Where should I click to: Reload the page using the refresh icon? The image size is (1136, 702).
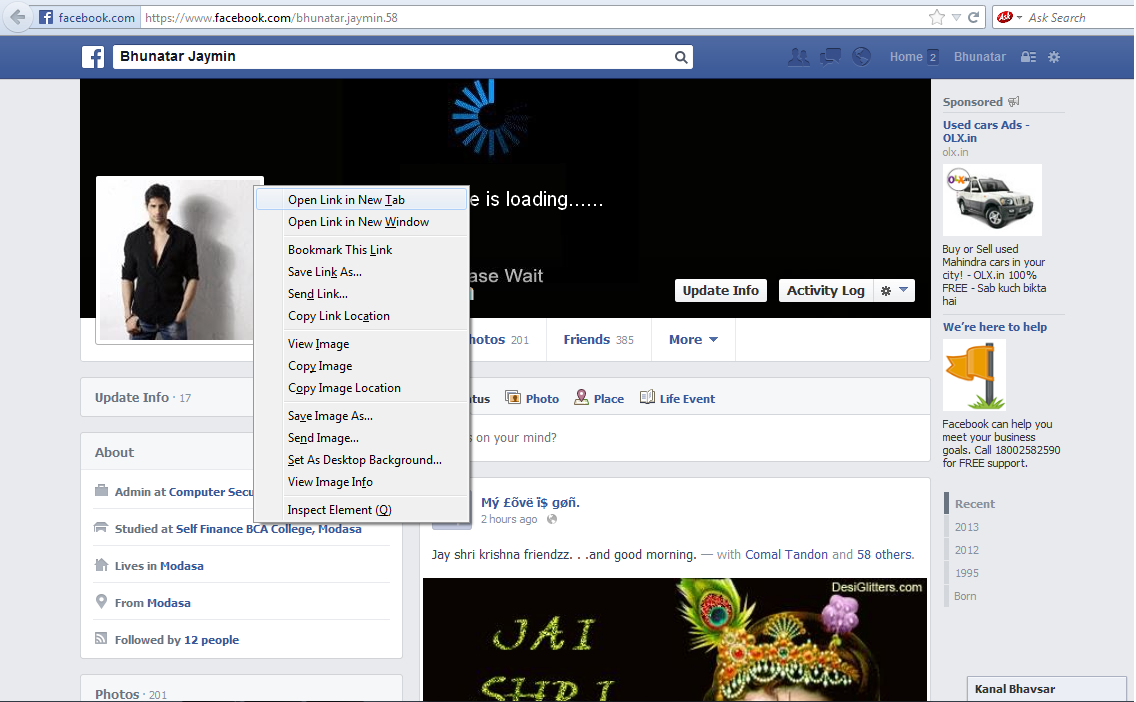974,17
